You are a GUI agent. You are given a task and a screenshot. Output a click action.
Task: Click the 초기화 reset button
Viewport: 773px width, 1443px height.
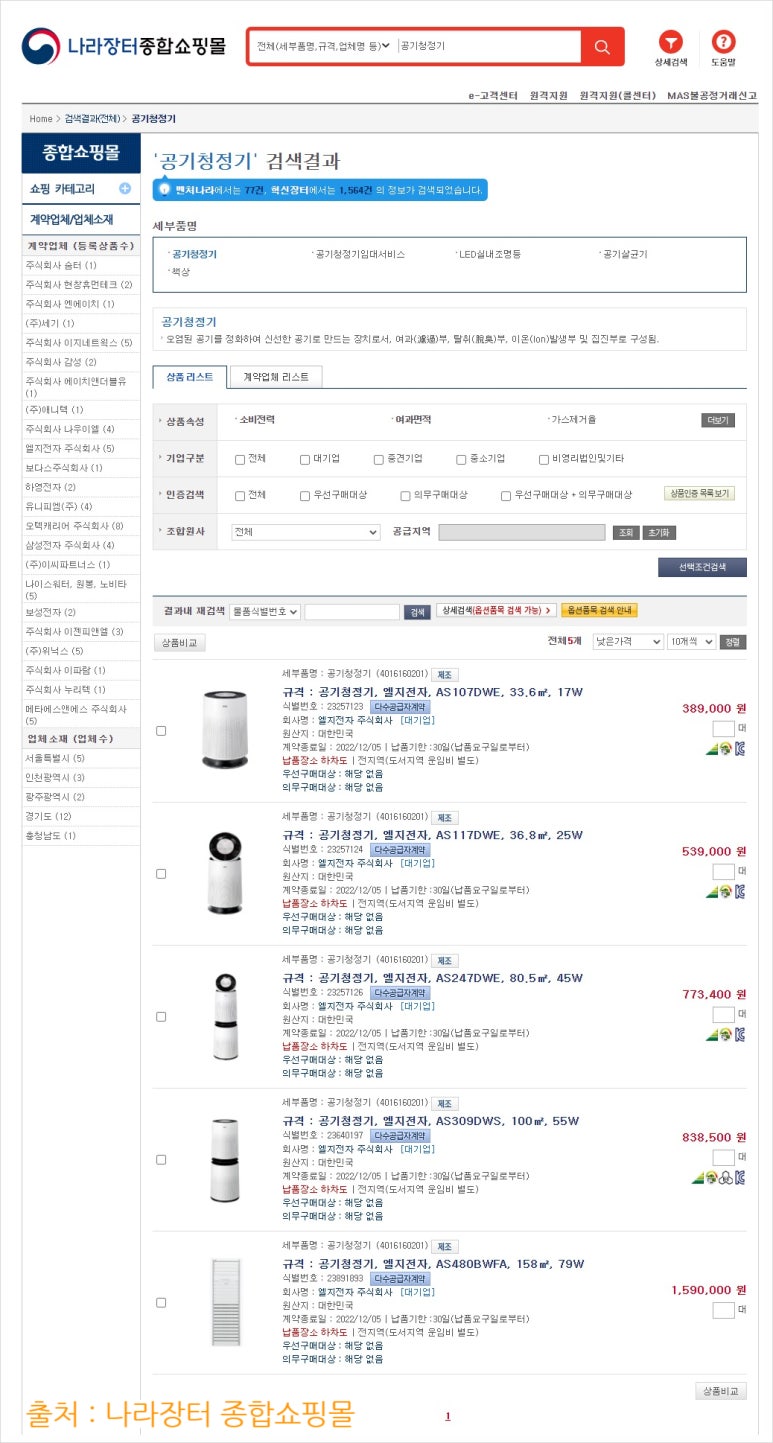click(x=659, y=532)
